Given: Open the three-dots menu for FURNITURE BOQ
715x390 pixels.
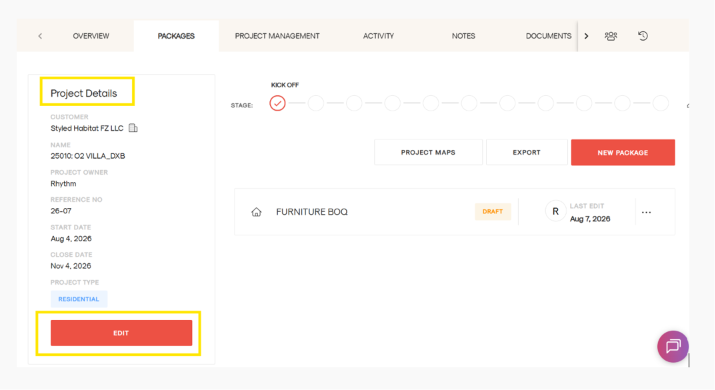Looking at the screenshot, I should 646,212.
